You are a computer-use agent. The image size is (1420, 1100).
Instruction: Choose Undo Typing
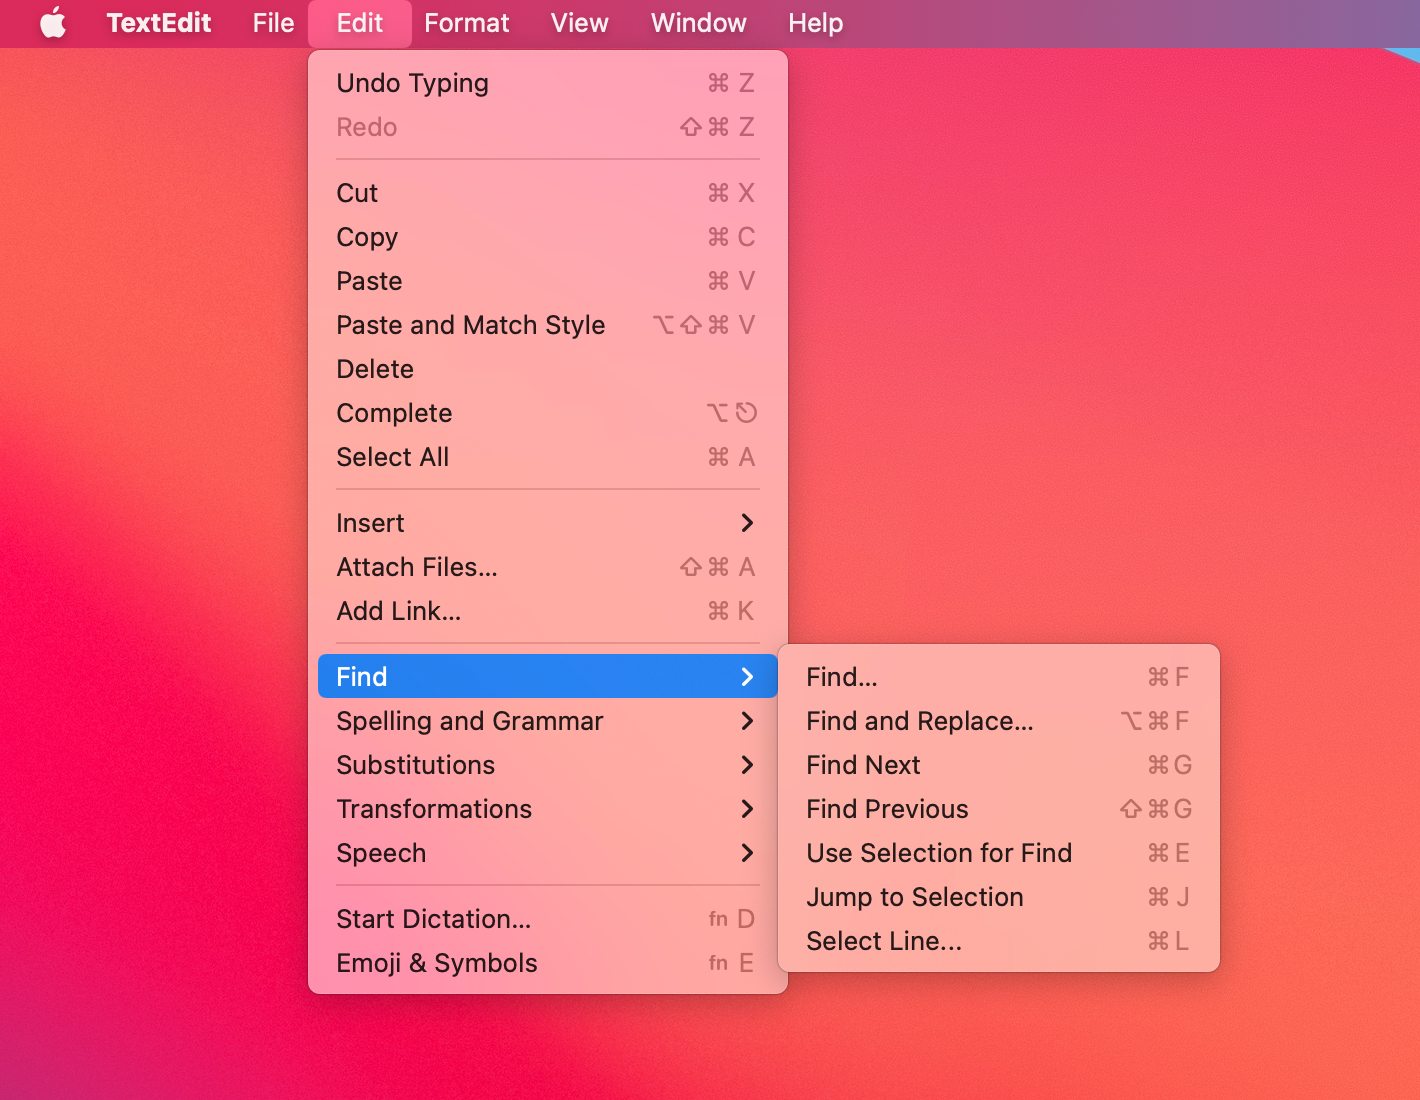(548, 83)
